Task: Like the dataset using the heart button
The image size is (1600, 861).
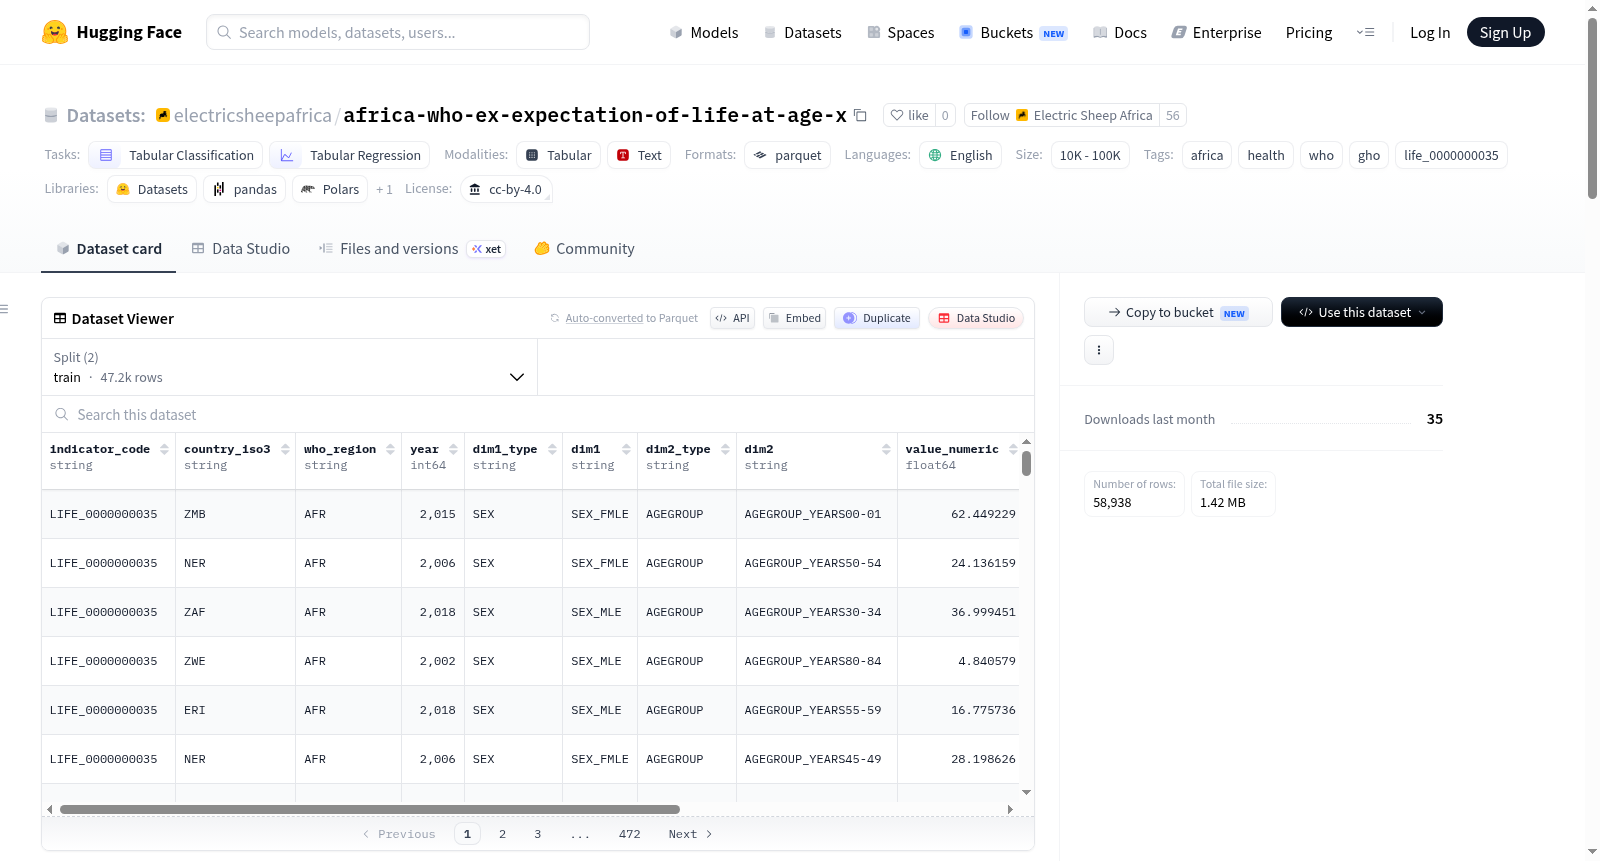Action: click(x=909, y=115)
